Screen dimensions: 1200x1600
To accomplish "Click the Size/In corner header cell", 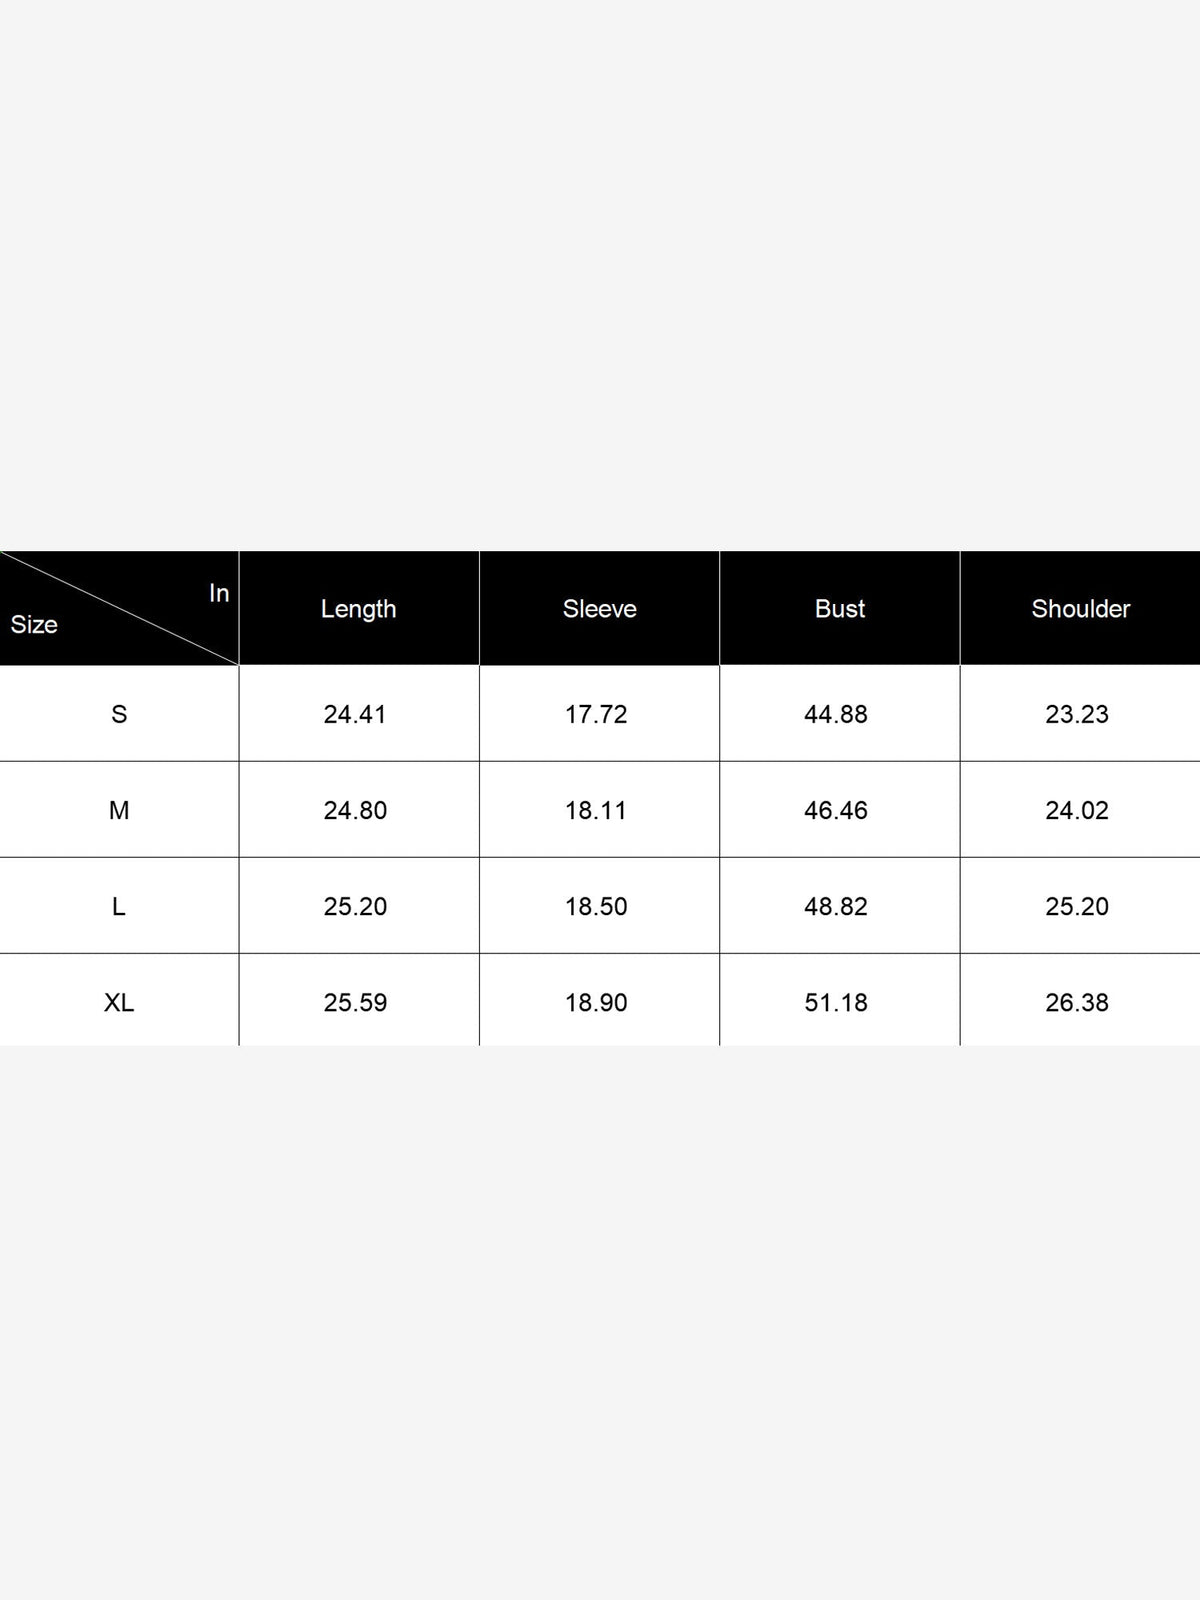I will click(x=119, y=608).
